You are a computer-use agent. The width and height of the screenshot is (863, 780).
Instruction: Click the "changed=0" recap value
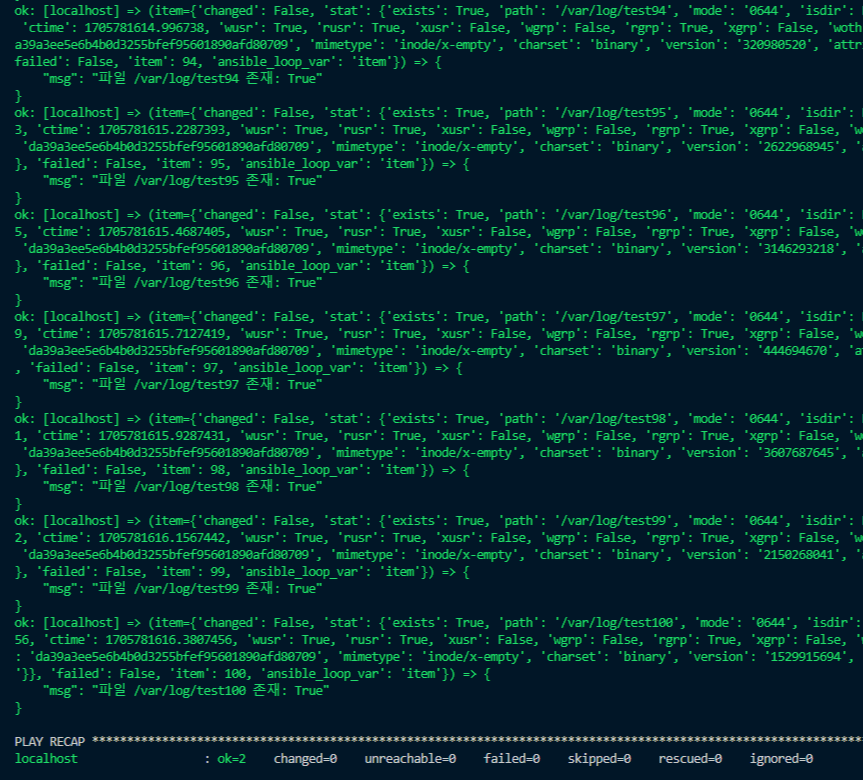point(305,759)
